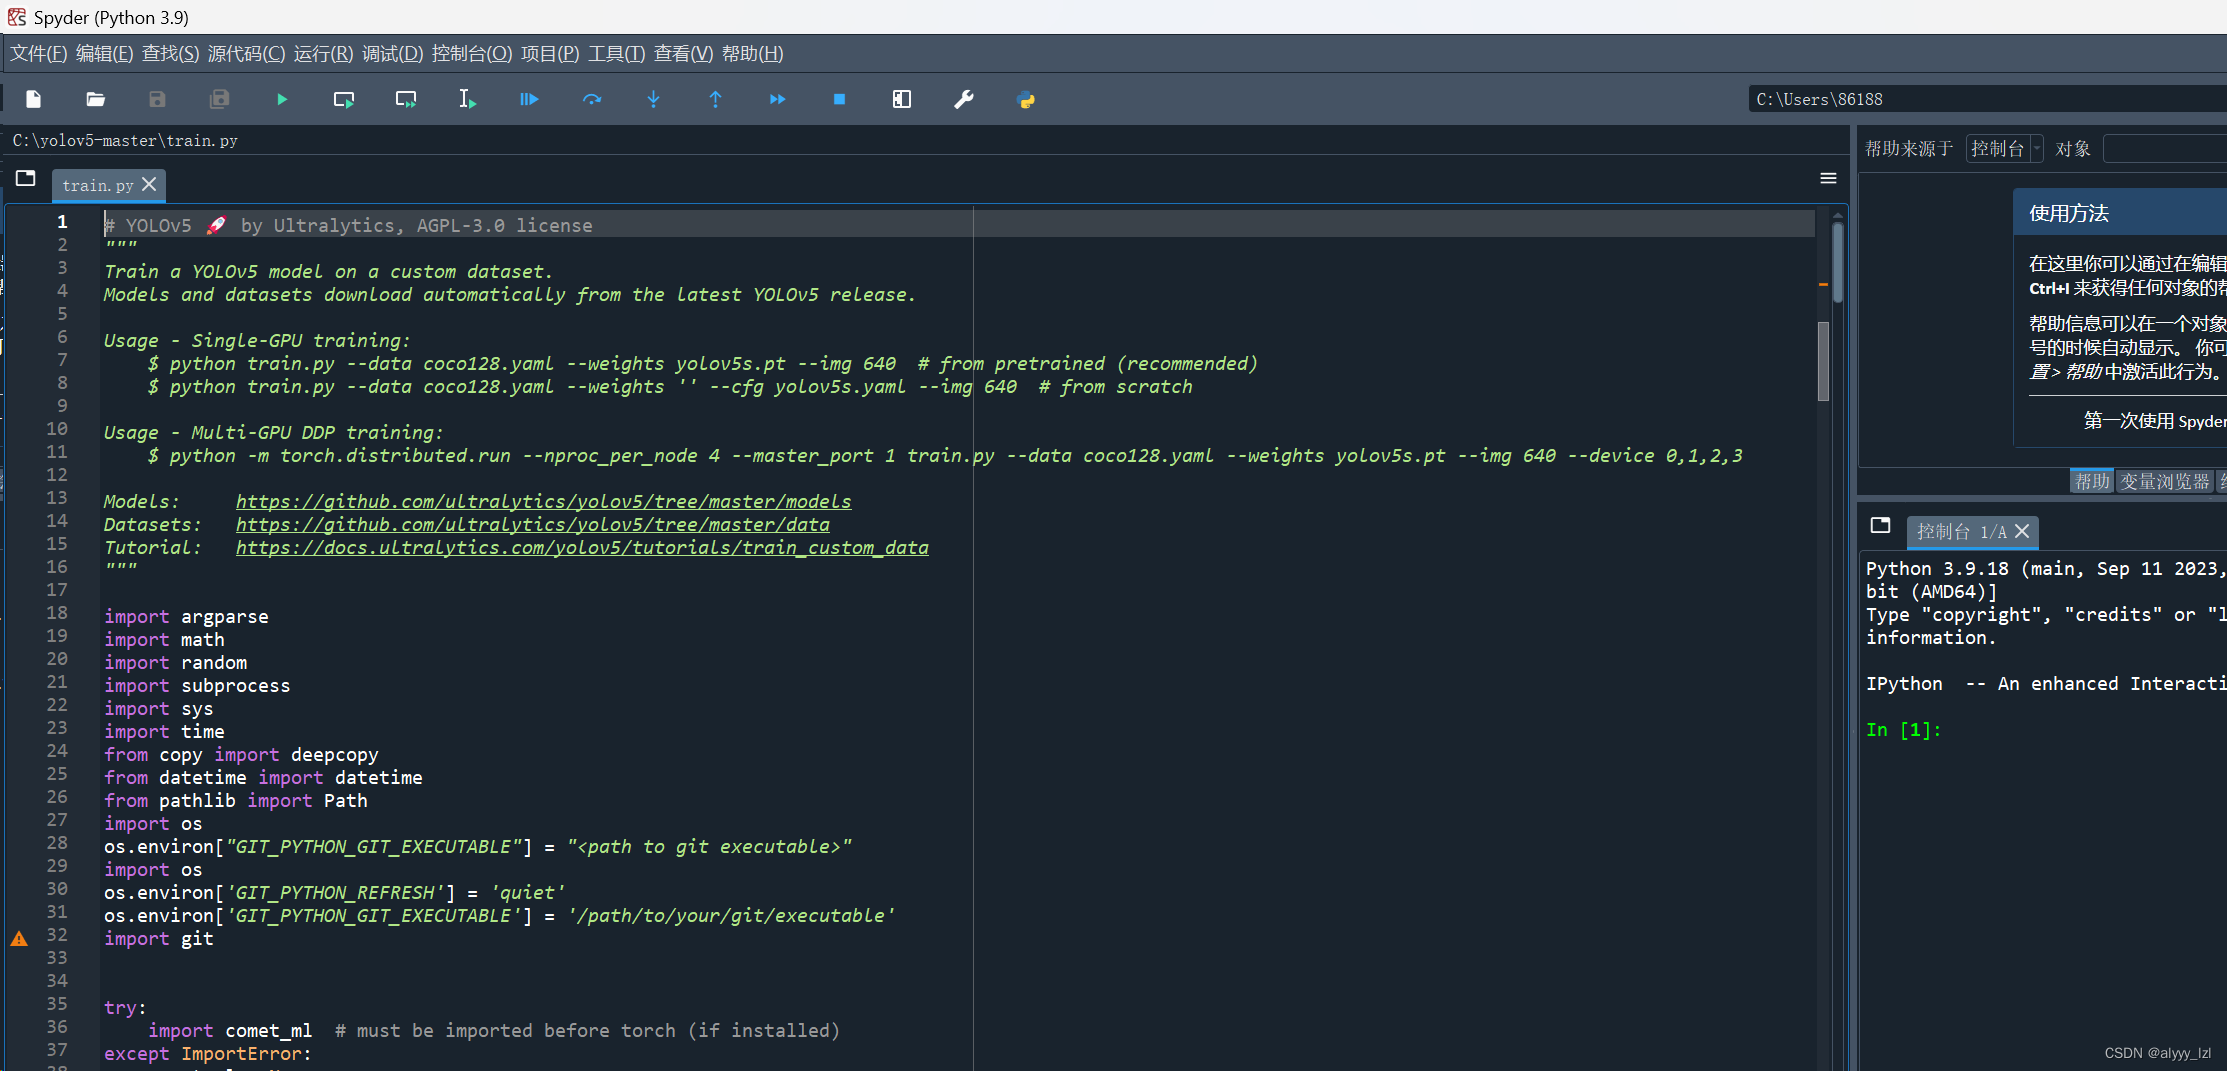Open the 工具(T) menu
The width and height of the screenshot is (2227, 1071).
coord(616,54)
